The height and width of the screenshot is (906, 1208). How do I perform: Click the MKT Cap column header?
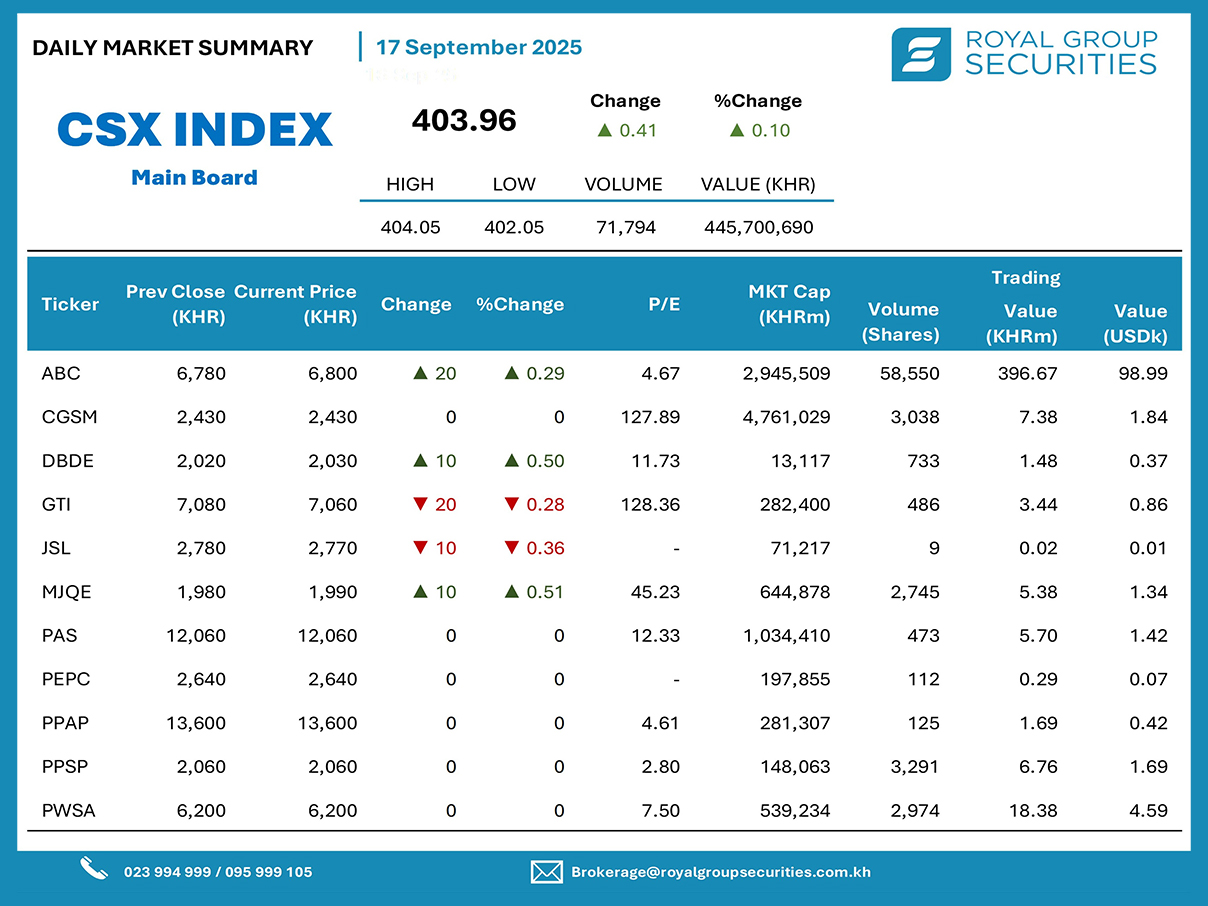(789, 304)
